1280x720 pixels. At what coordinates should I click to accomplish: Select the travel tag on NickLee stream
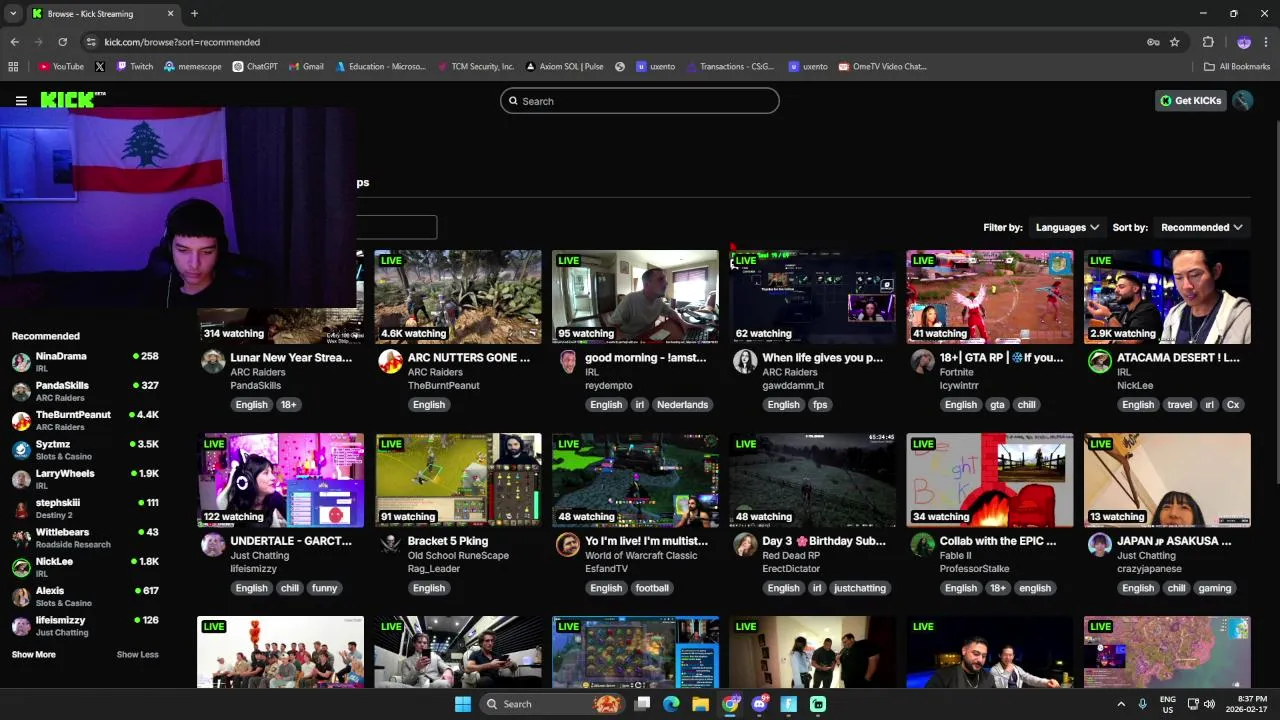click(1180, 405)
